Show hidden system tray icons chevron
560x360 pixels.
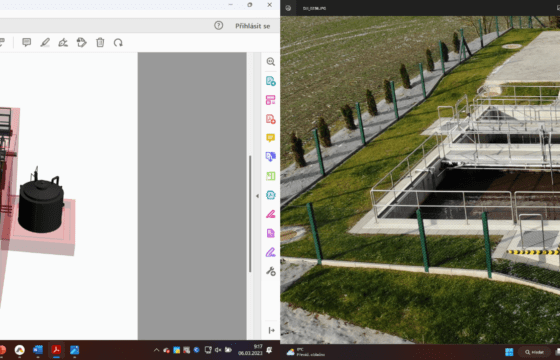pos(156,350)
